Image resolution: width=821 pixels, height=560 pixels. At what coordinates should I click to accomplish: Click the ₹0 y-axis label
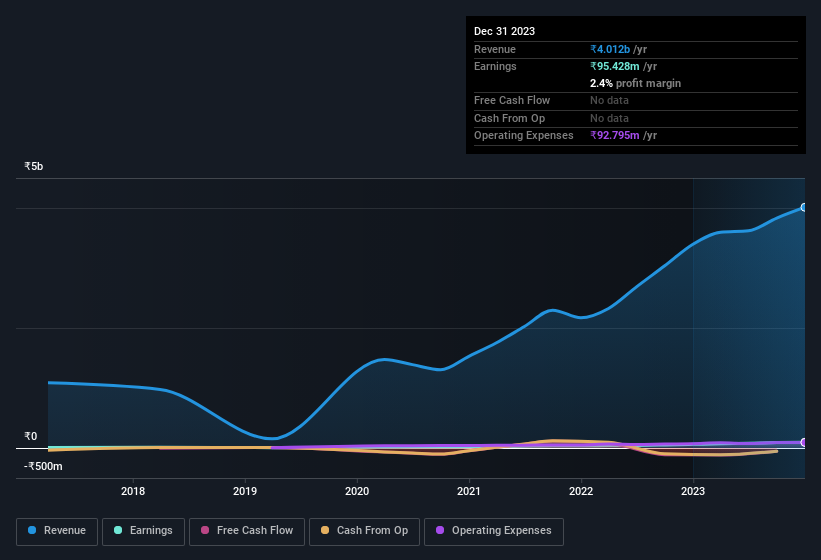pyautogui.click(x=31, y=436)
